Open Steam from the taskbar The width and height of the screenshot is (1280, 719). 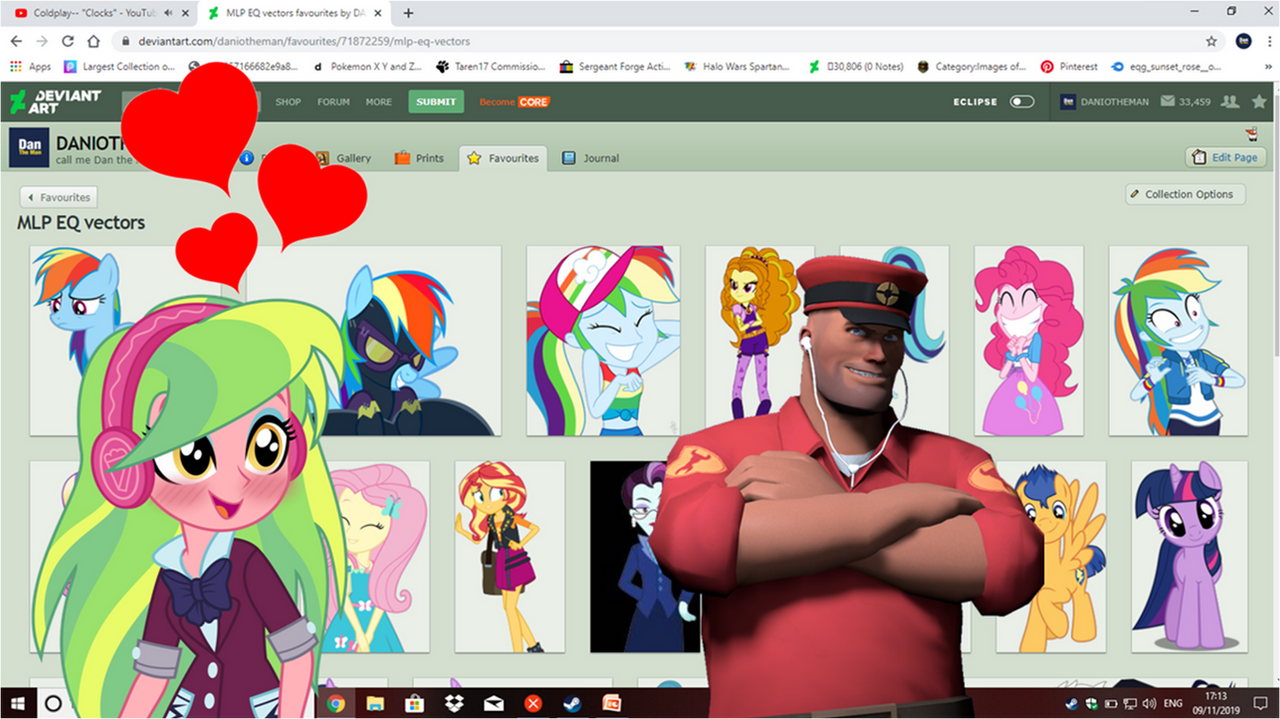click(x=572, y=704)
